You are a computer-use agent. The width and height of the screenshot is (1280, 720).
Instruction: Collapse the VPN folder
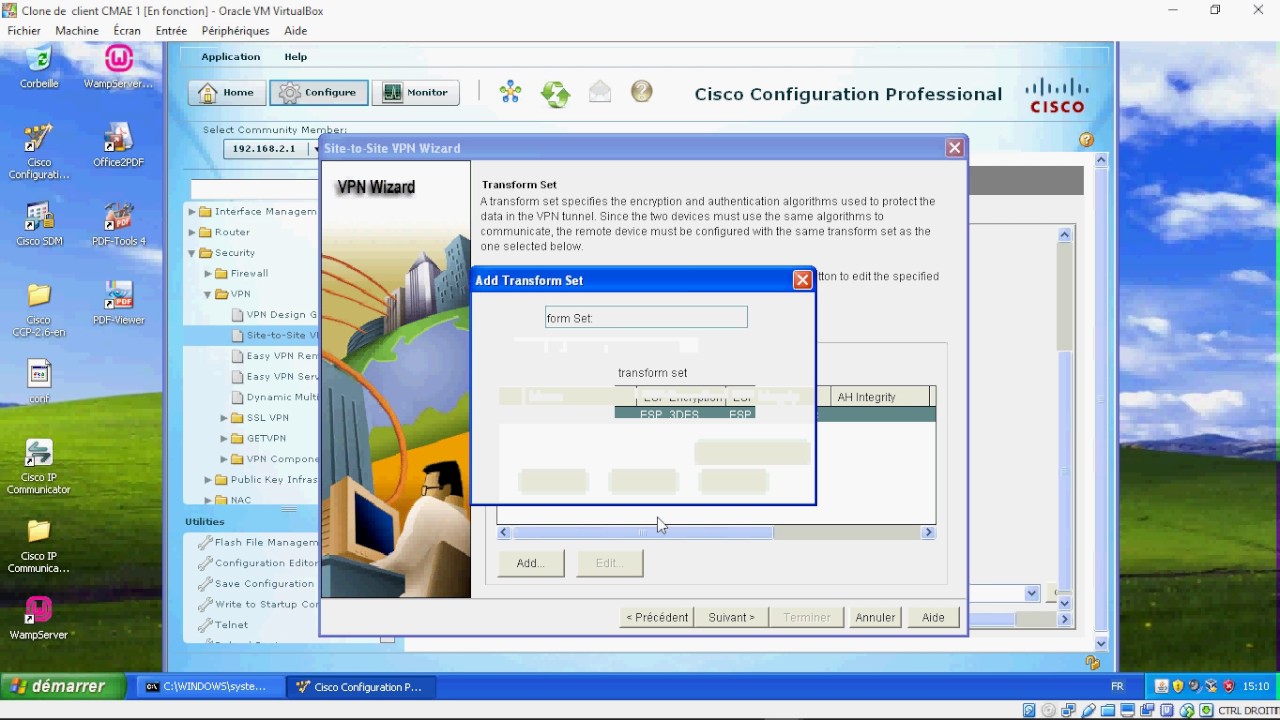point(209,294)
